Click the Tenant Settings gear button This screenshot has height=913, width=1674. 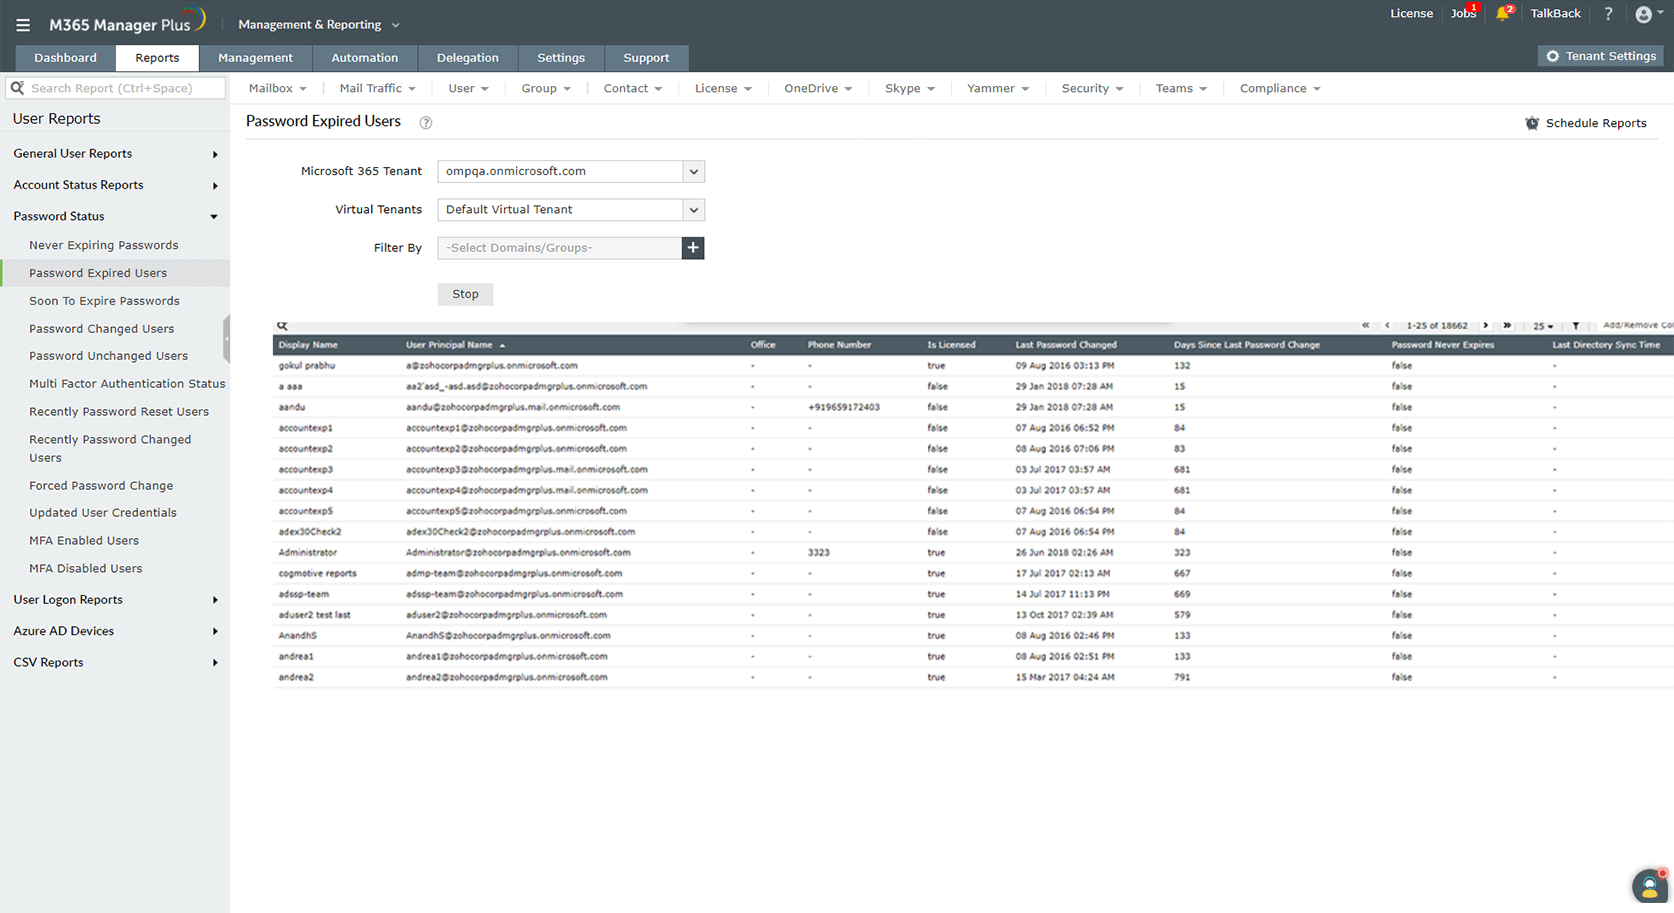point(1600,56)
